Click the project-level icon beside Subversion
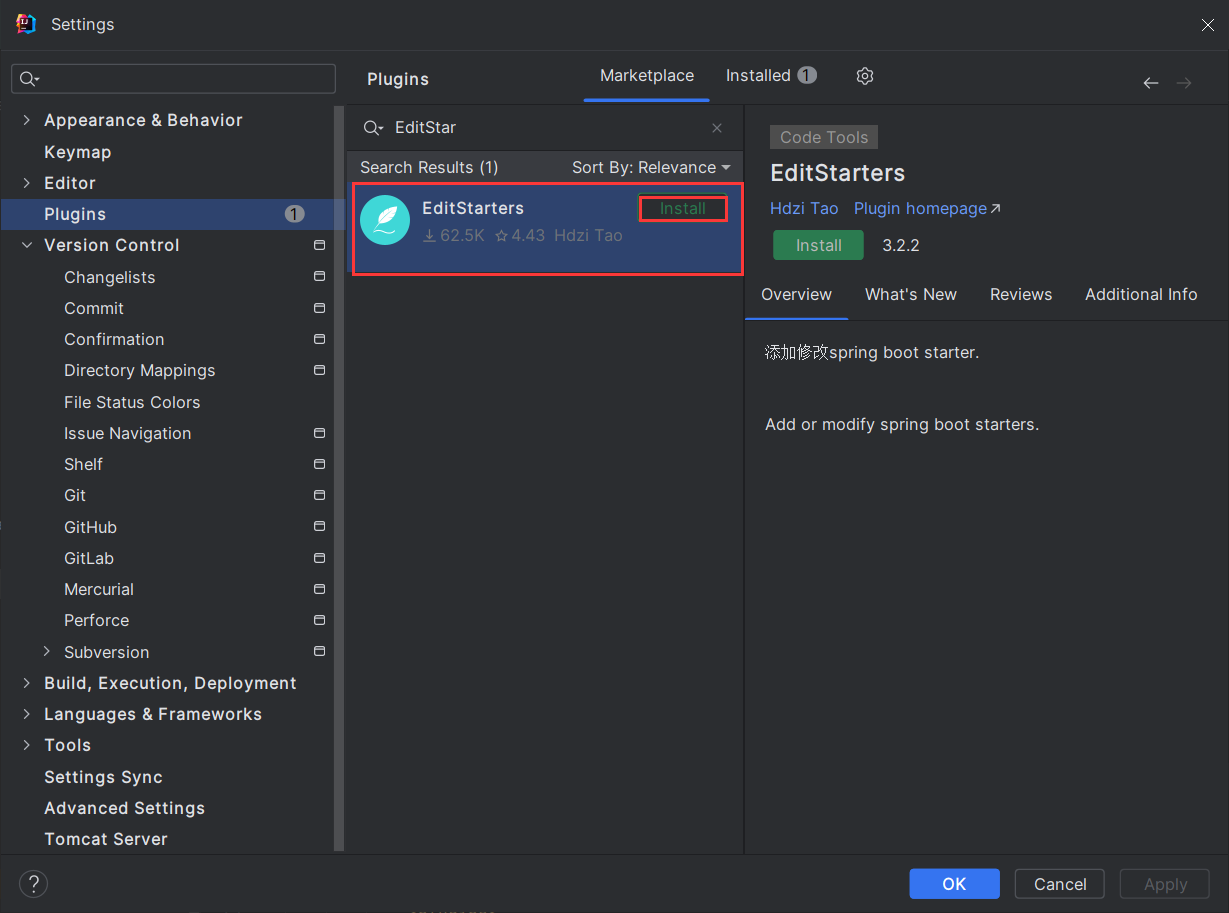 coord(320,652)
